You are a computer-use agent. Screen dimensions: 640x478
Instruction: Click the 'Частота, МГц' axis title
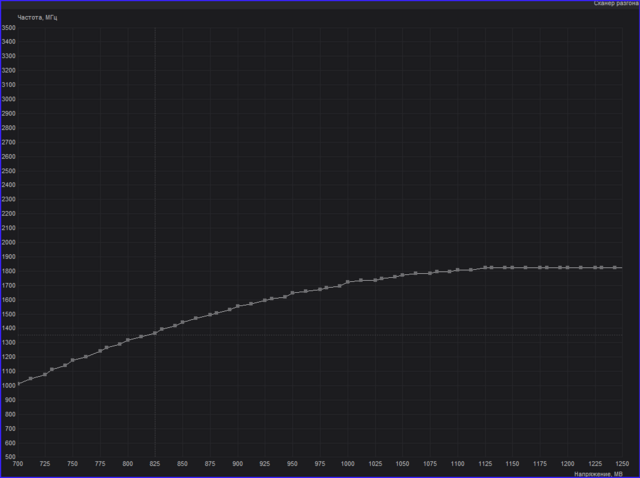click(37, 18)
